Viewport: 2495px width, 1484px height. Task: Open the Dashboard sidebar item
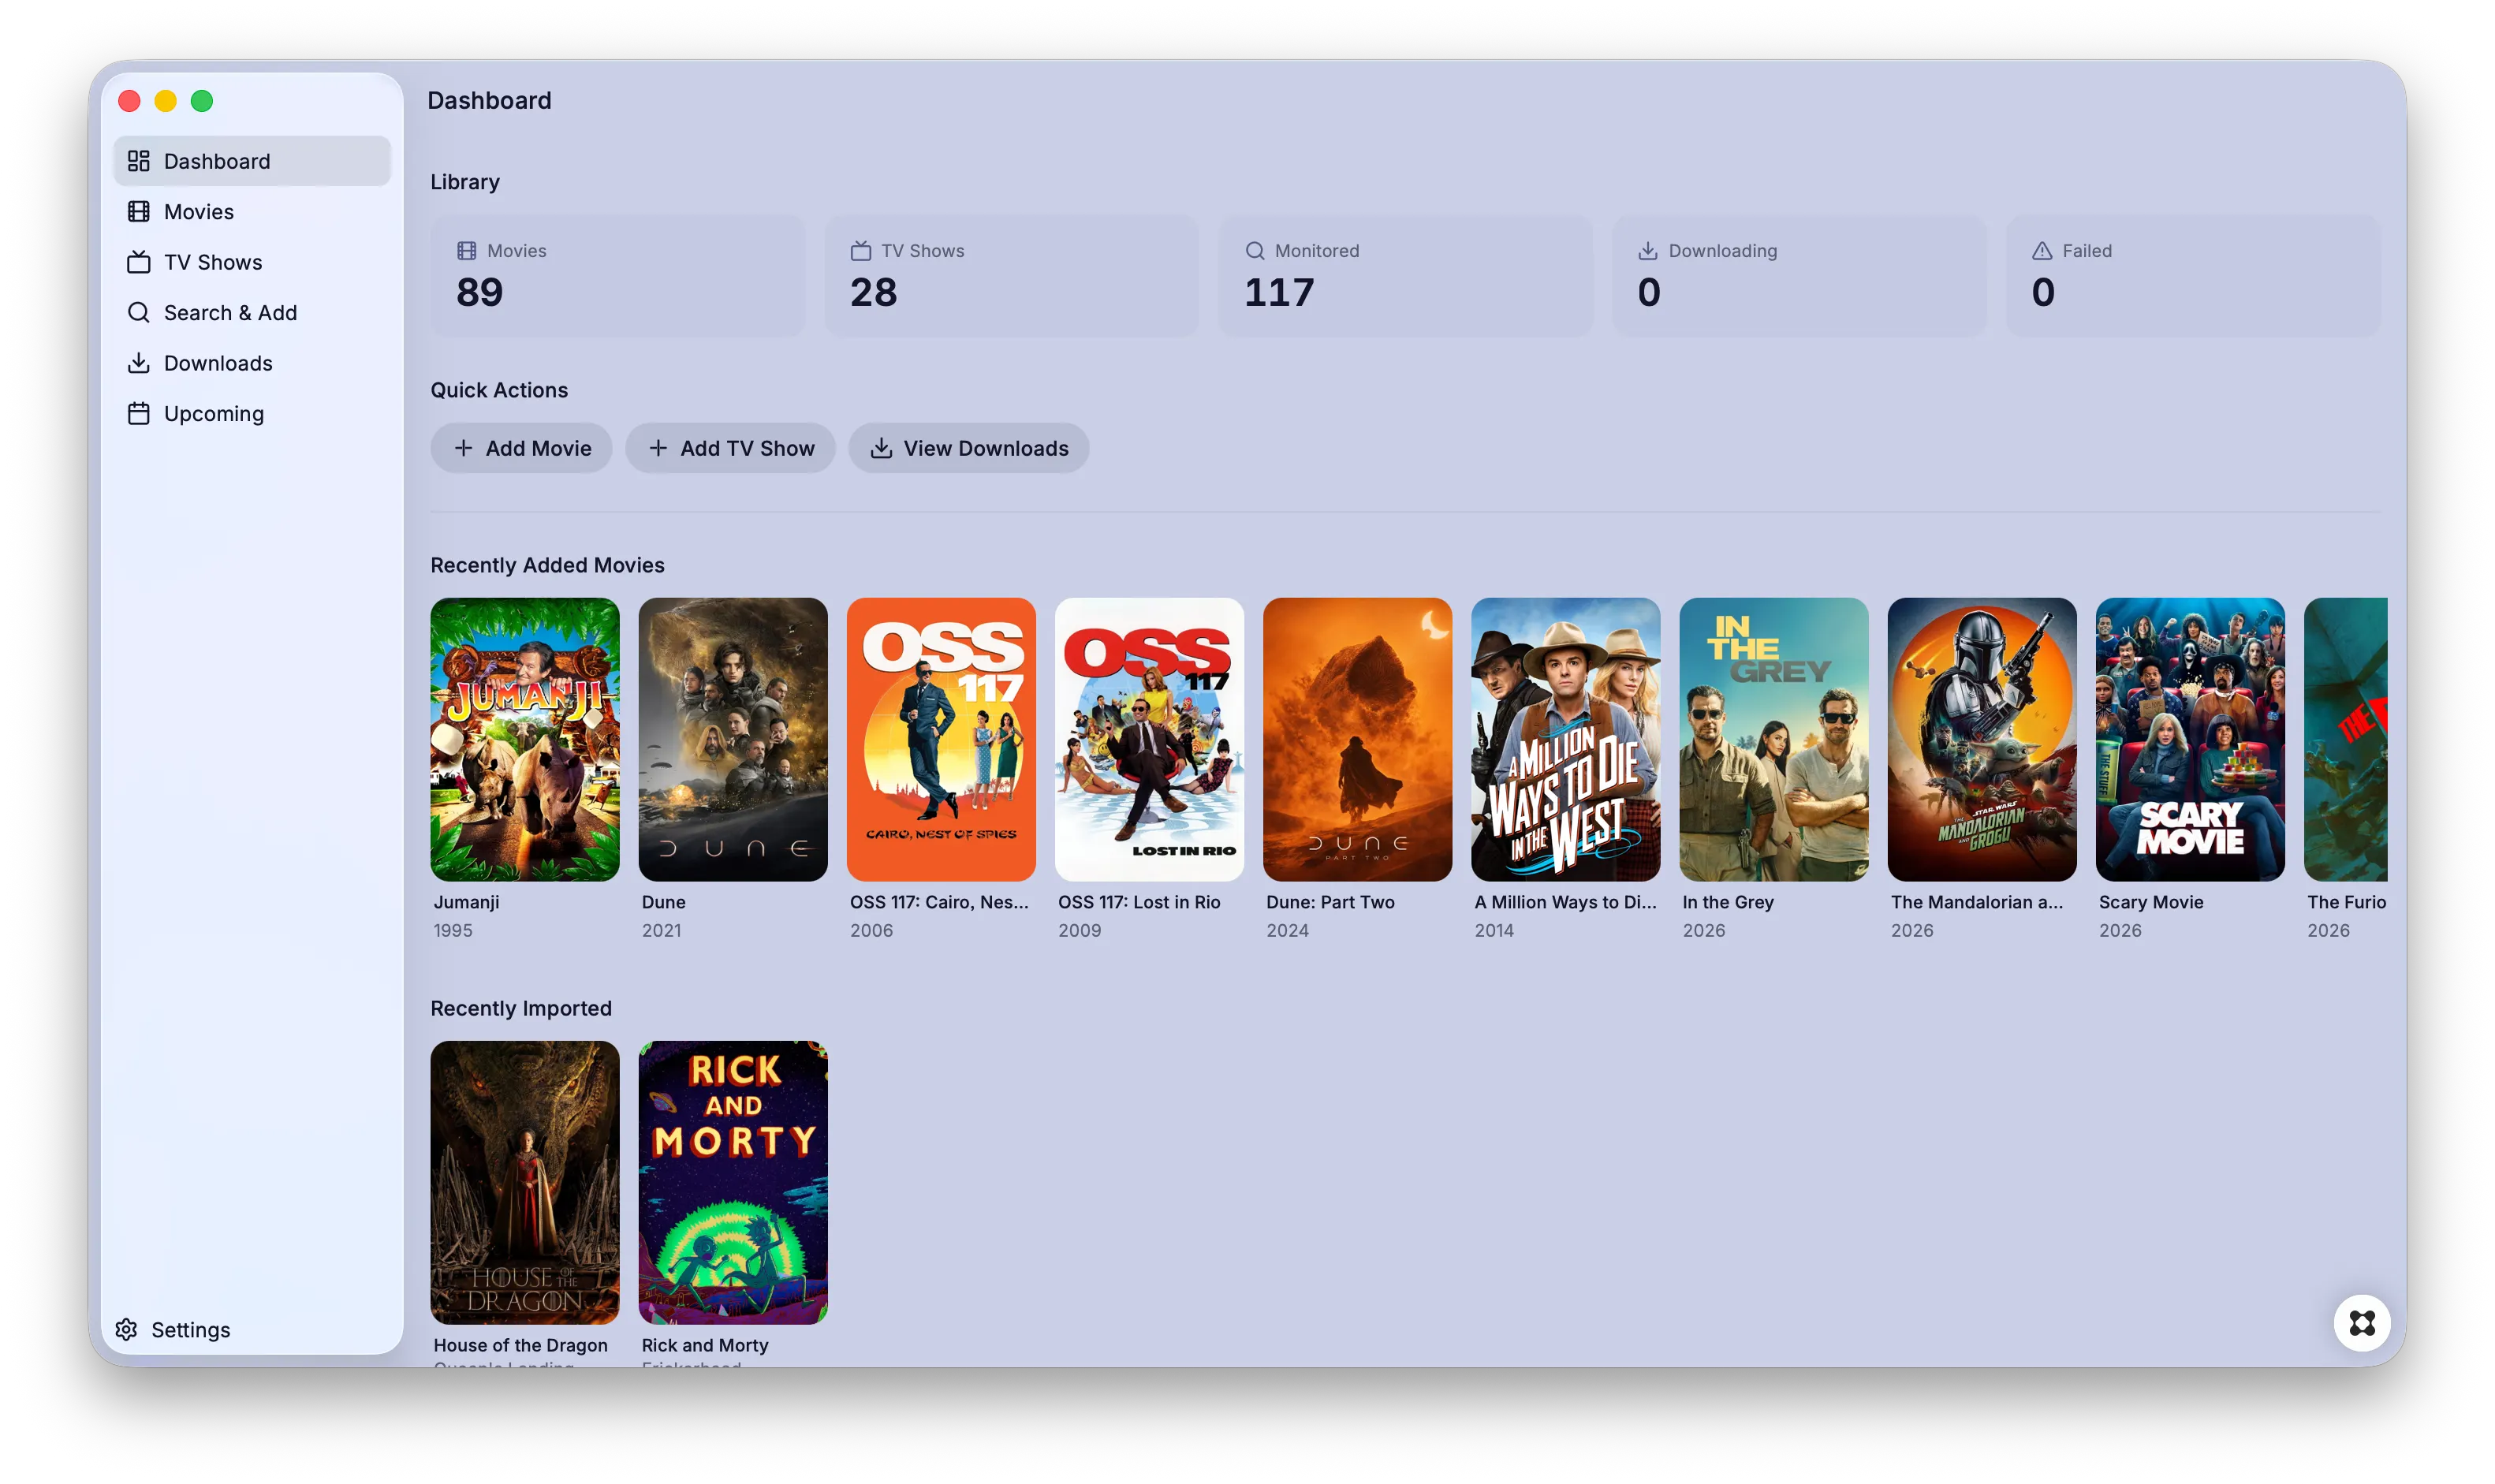point(251,161)
